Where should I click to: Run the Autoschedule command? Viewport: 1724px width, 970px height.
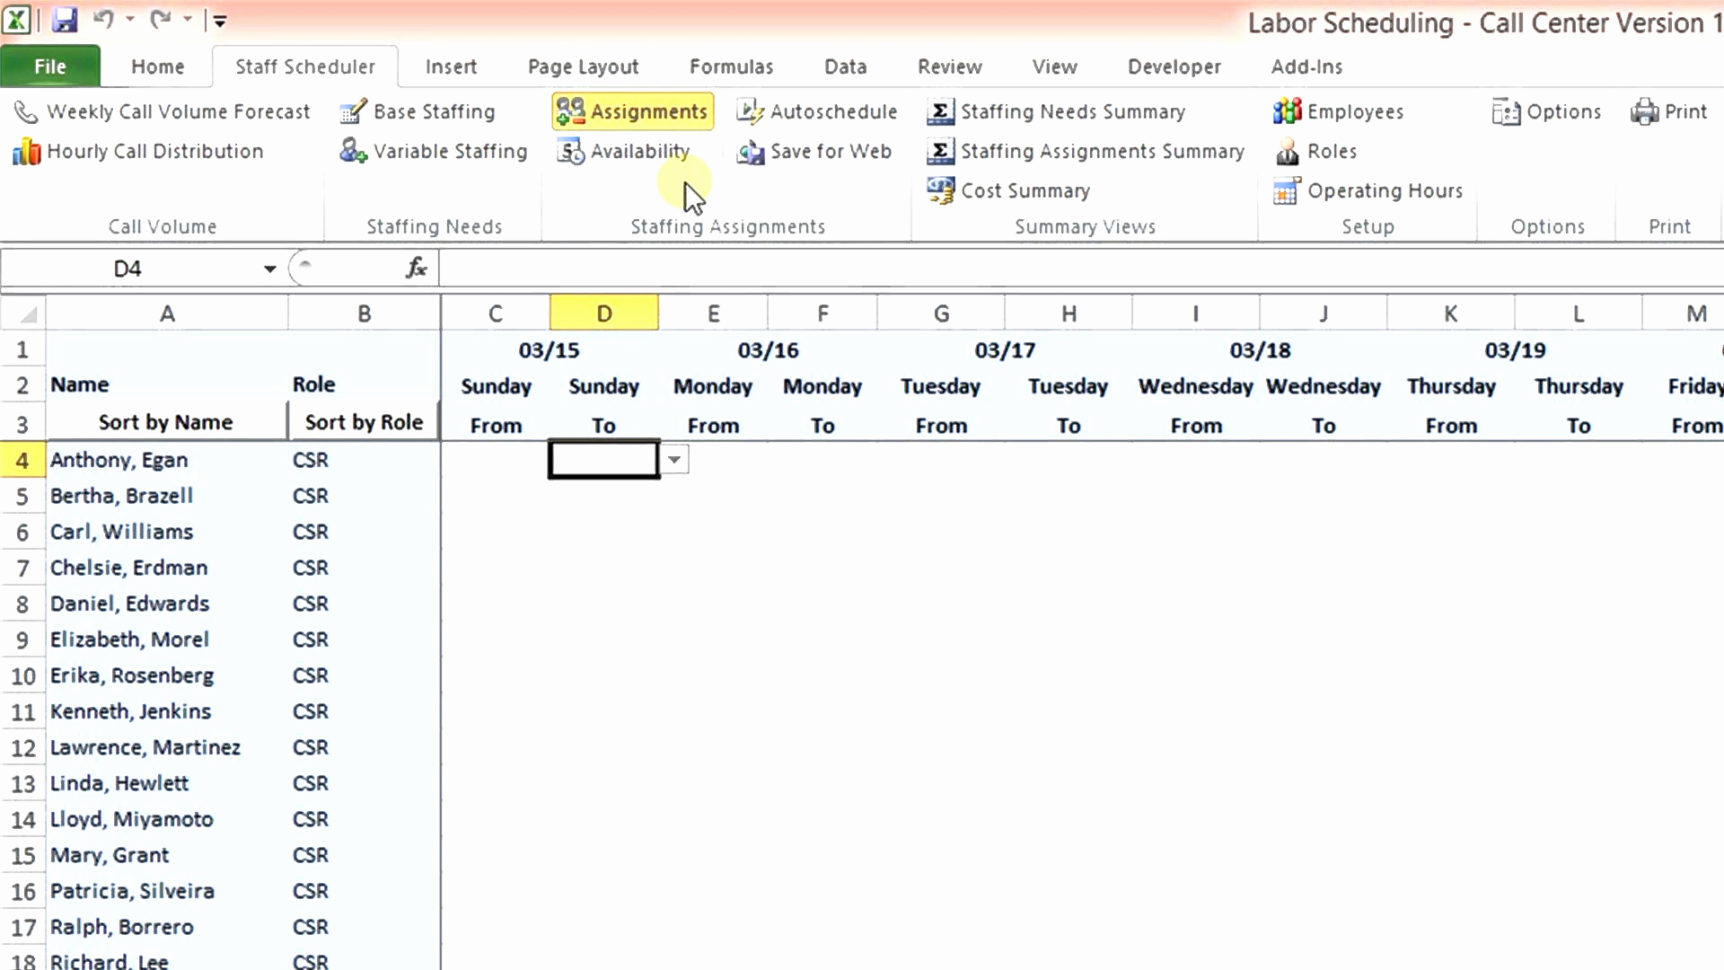tap(817, 112)
